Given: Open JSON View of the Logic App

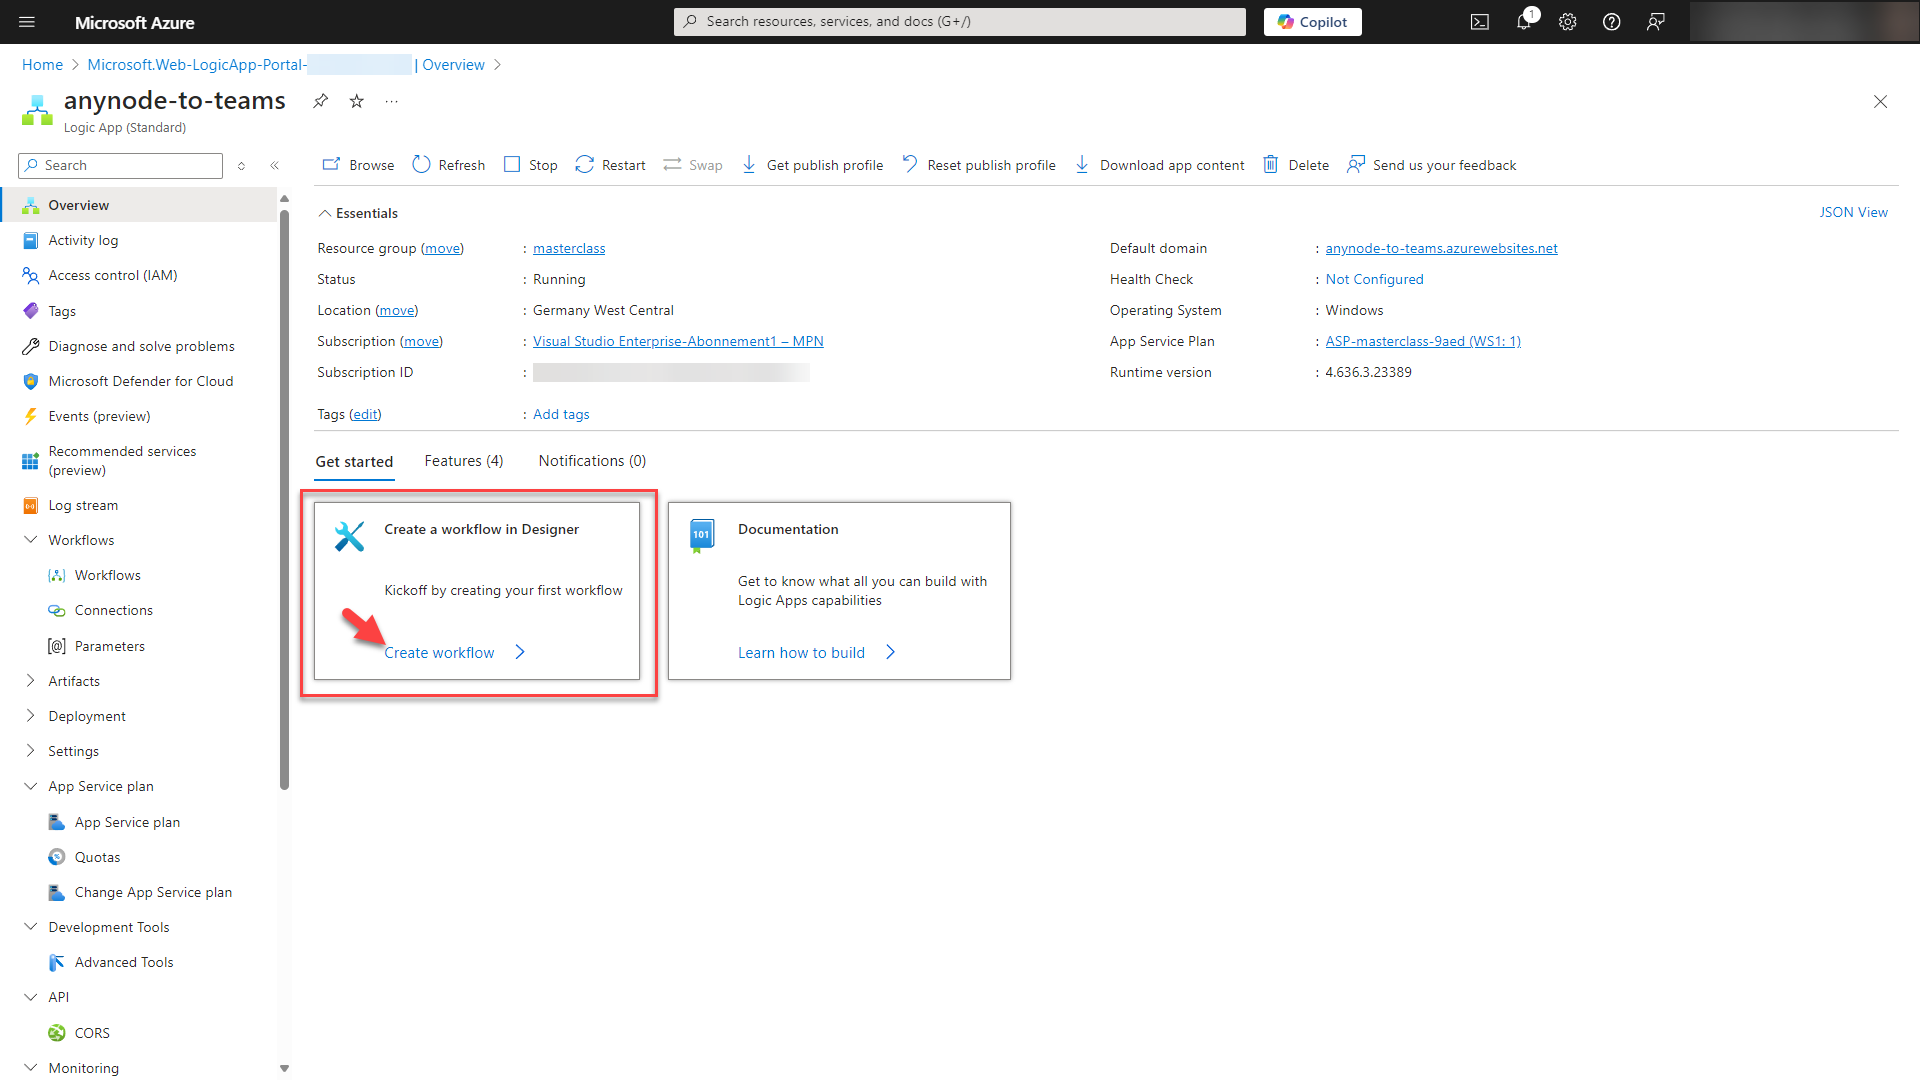Looking at the screenshot, I should [x=1853, y=212].
